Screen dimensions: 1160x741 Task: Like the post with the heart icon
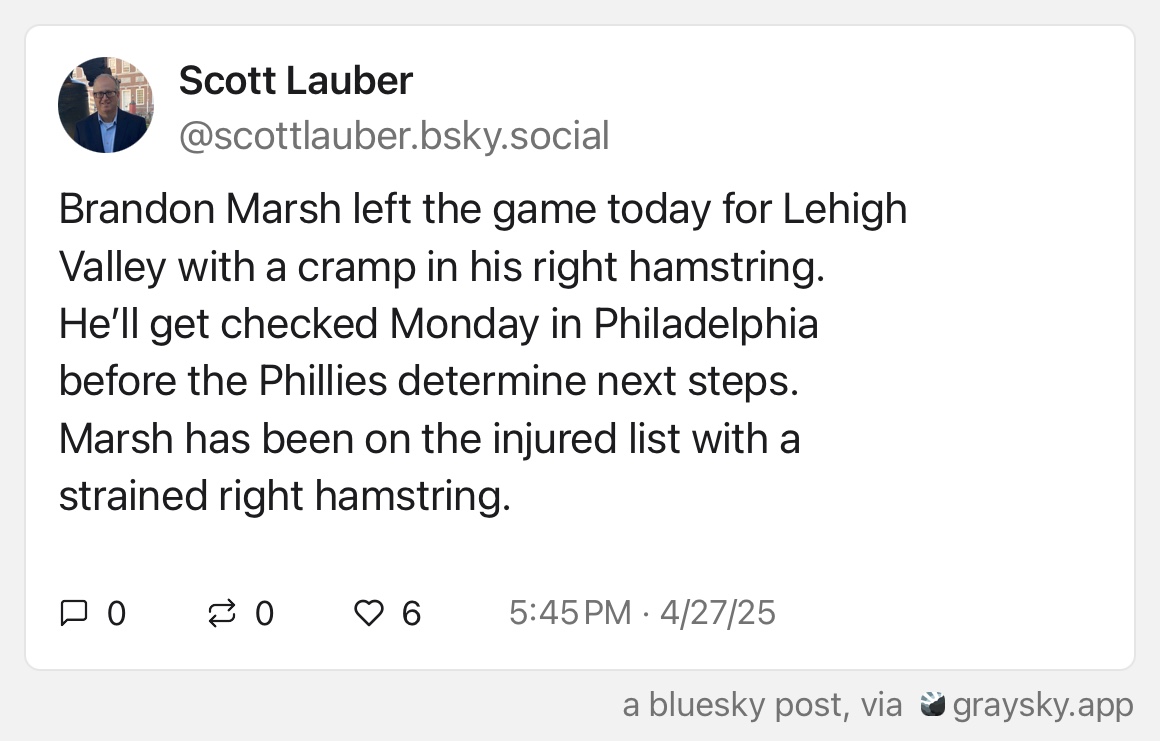coord(369,613)
